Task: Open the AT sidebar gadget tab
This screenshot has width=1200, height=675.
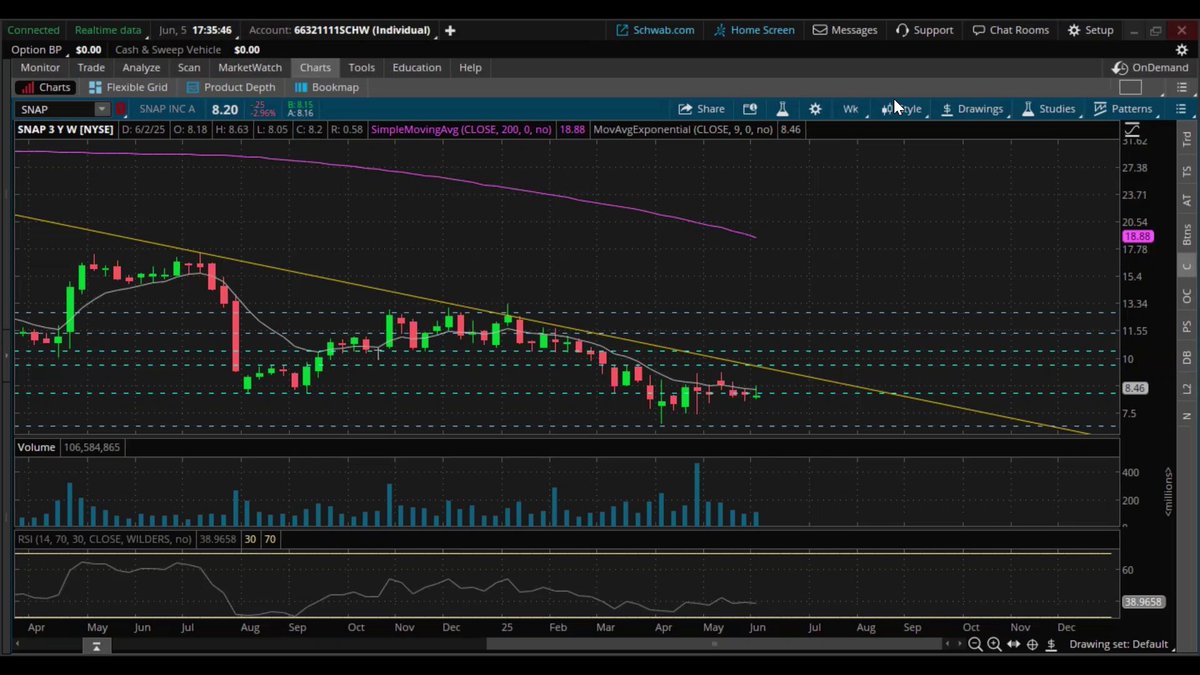Action: click(x=1187, y=200)
